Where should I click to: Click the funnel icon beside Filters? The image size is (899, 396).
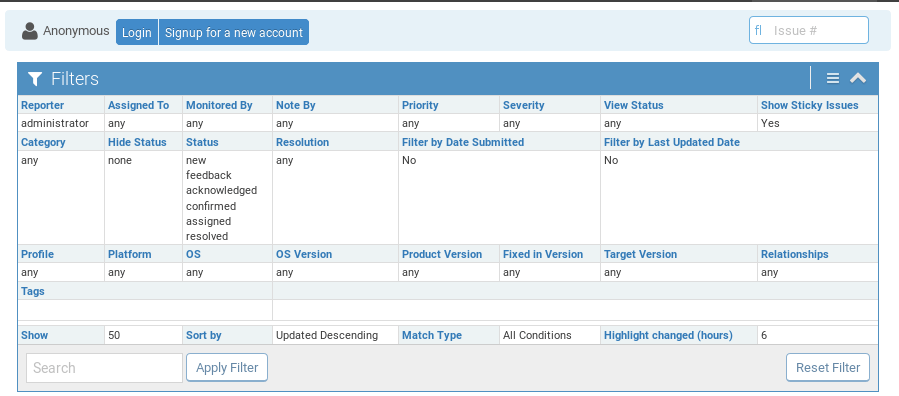pos(35,79)
